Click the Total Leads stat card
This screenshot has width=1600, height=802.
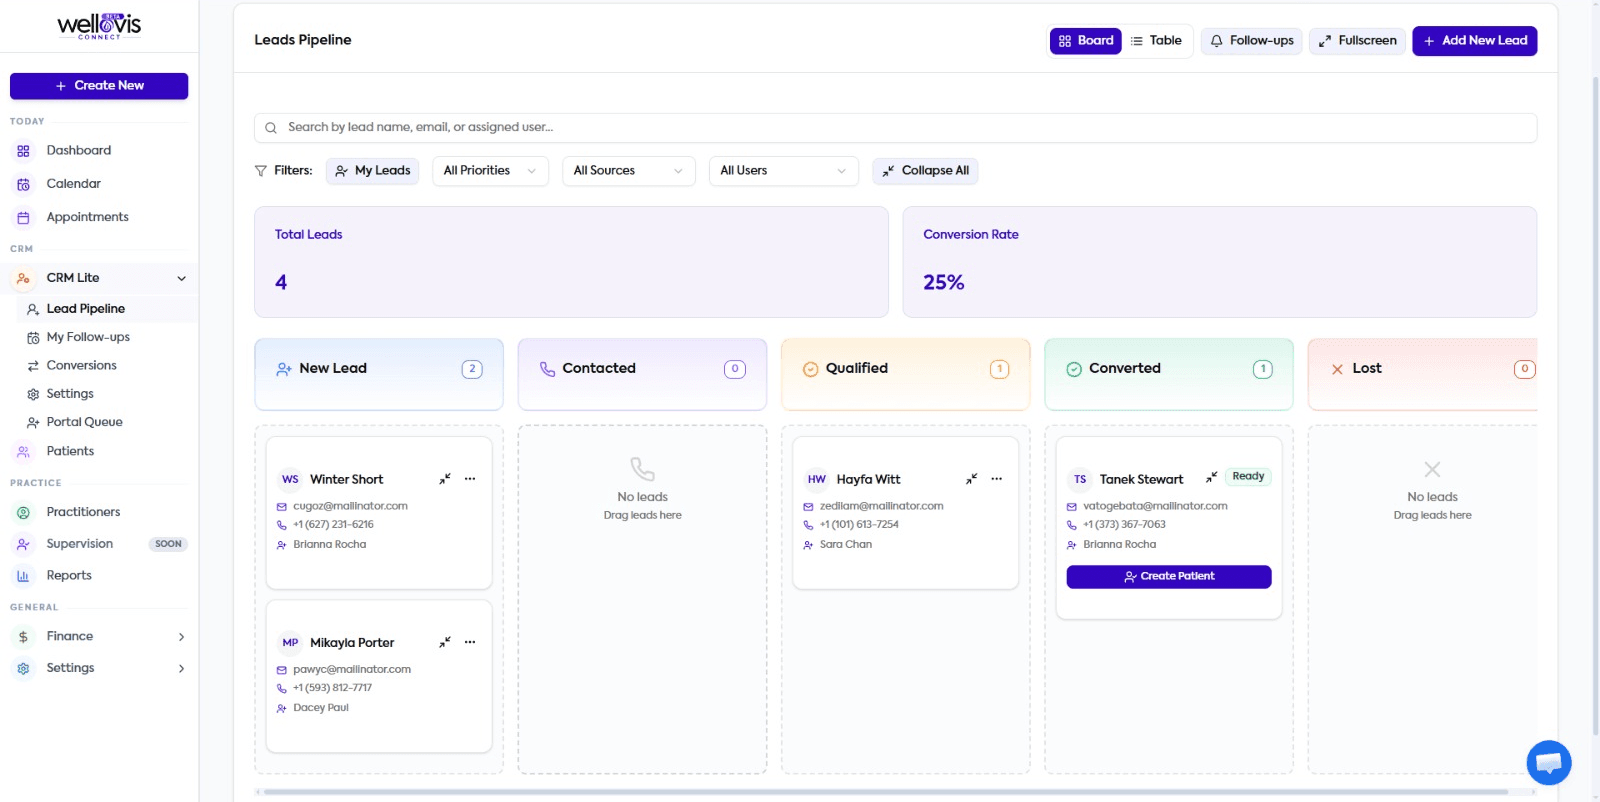click(x=571, y=262)
